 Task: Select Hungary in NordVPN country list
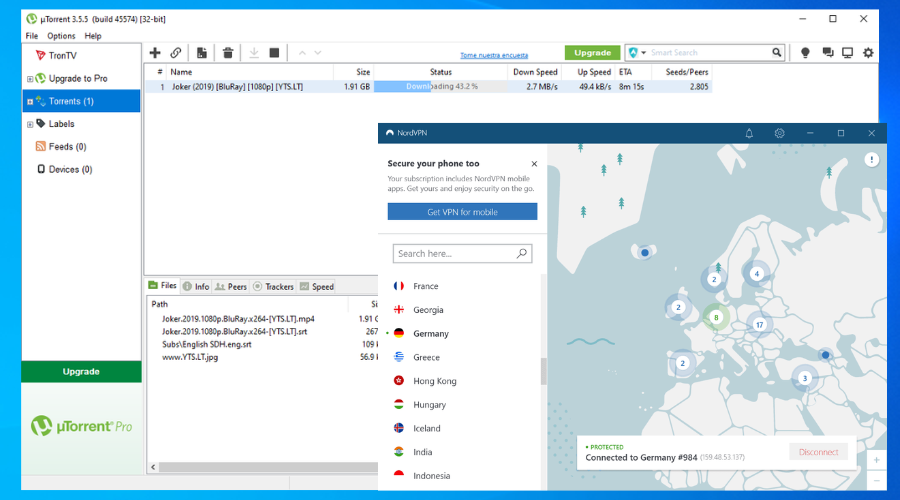(x=429, y=405)
